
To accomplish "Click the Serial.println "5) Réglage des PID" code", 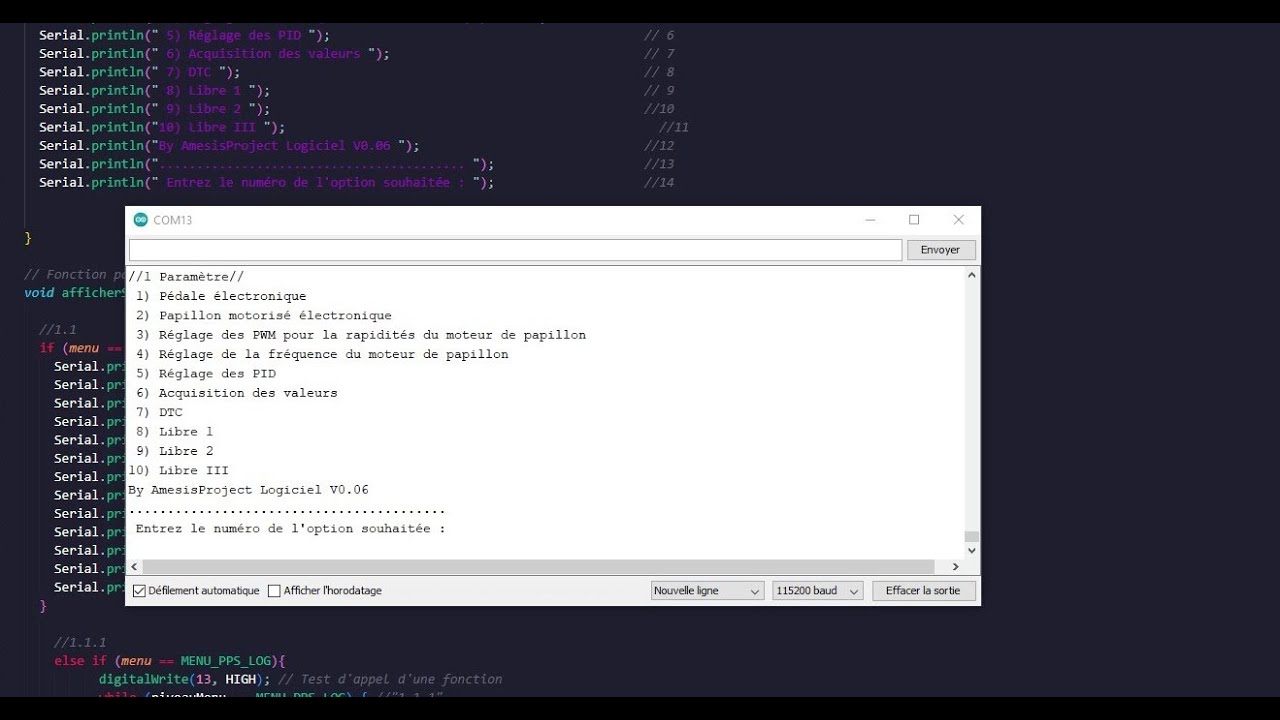I will point(185,35).
